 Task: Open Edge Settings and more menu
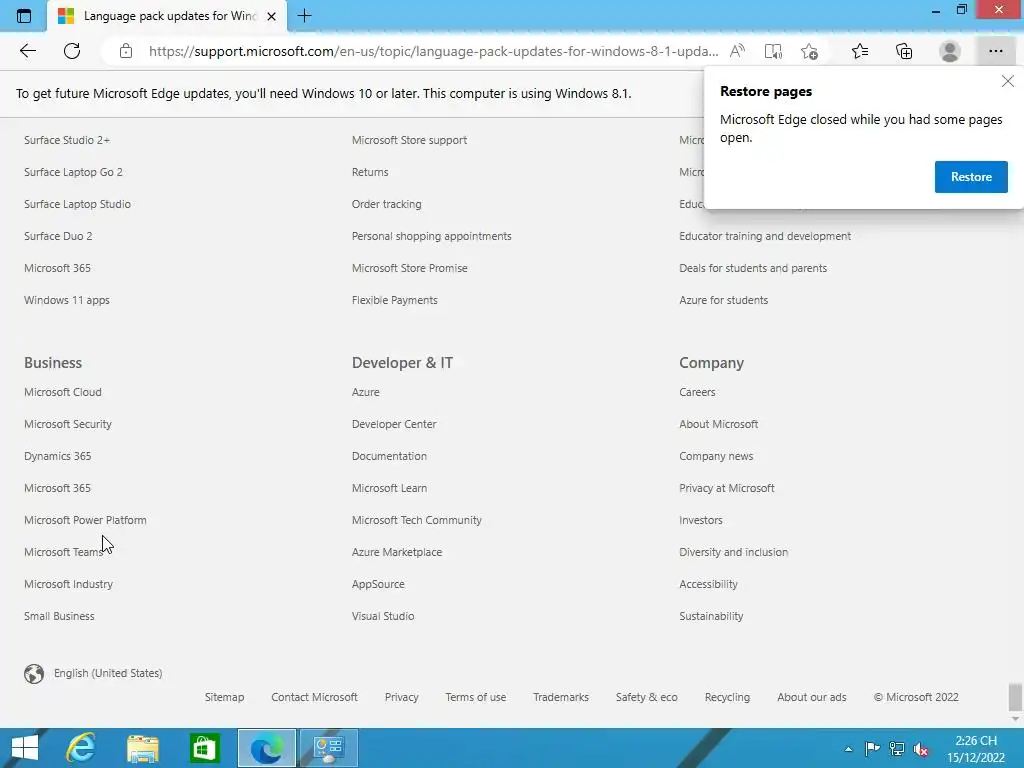coord(995,51)
